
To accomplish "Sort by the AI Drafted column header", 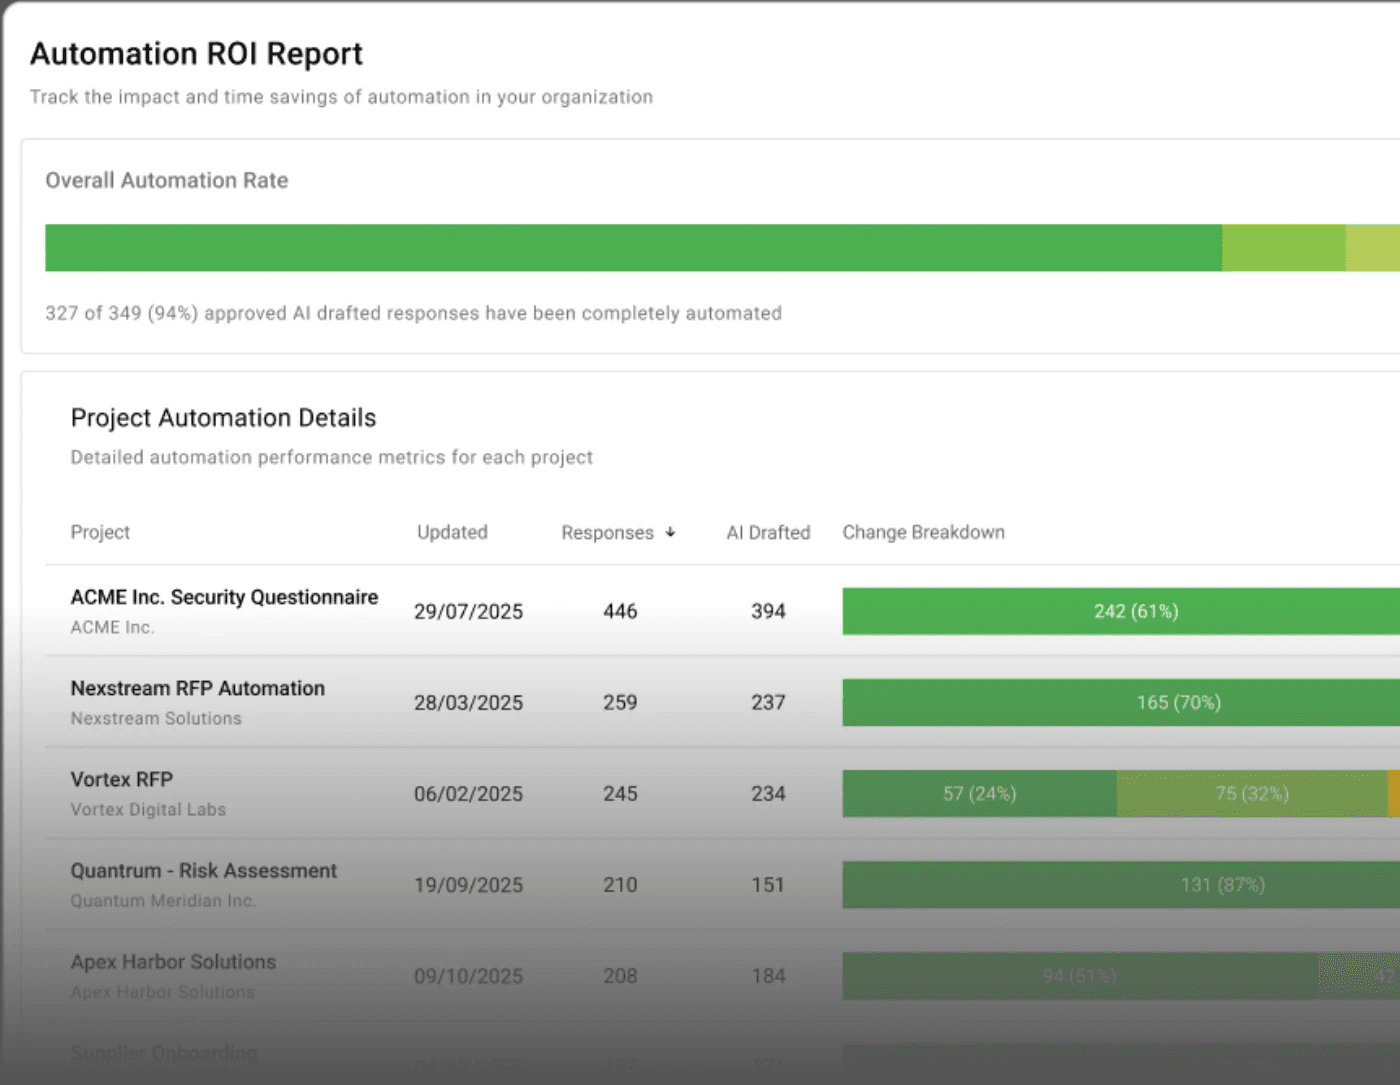I will [x=768, y=532].
